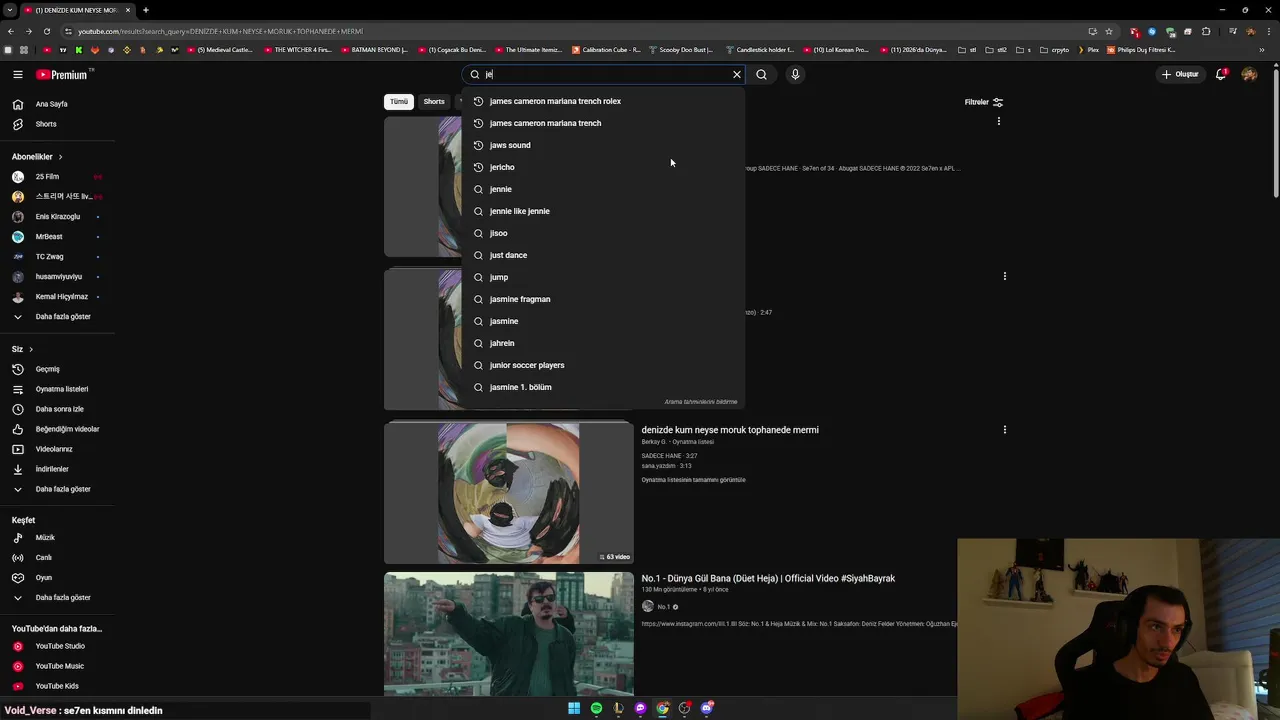Open No.1 Dünya Gül Bana video thumbnail
Screen dimensions: 1280x720
[x=508, y=634]
